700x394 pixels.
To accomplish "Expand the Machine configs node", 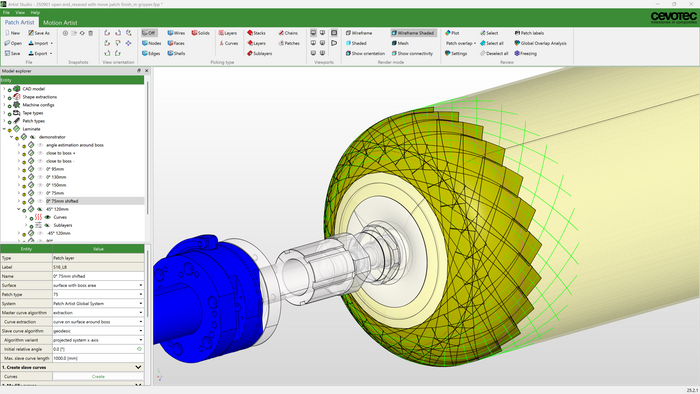I will click(x=4, y=105).
